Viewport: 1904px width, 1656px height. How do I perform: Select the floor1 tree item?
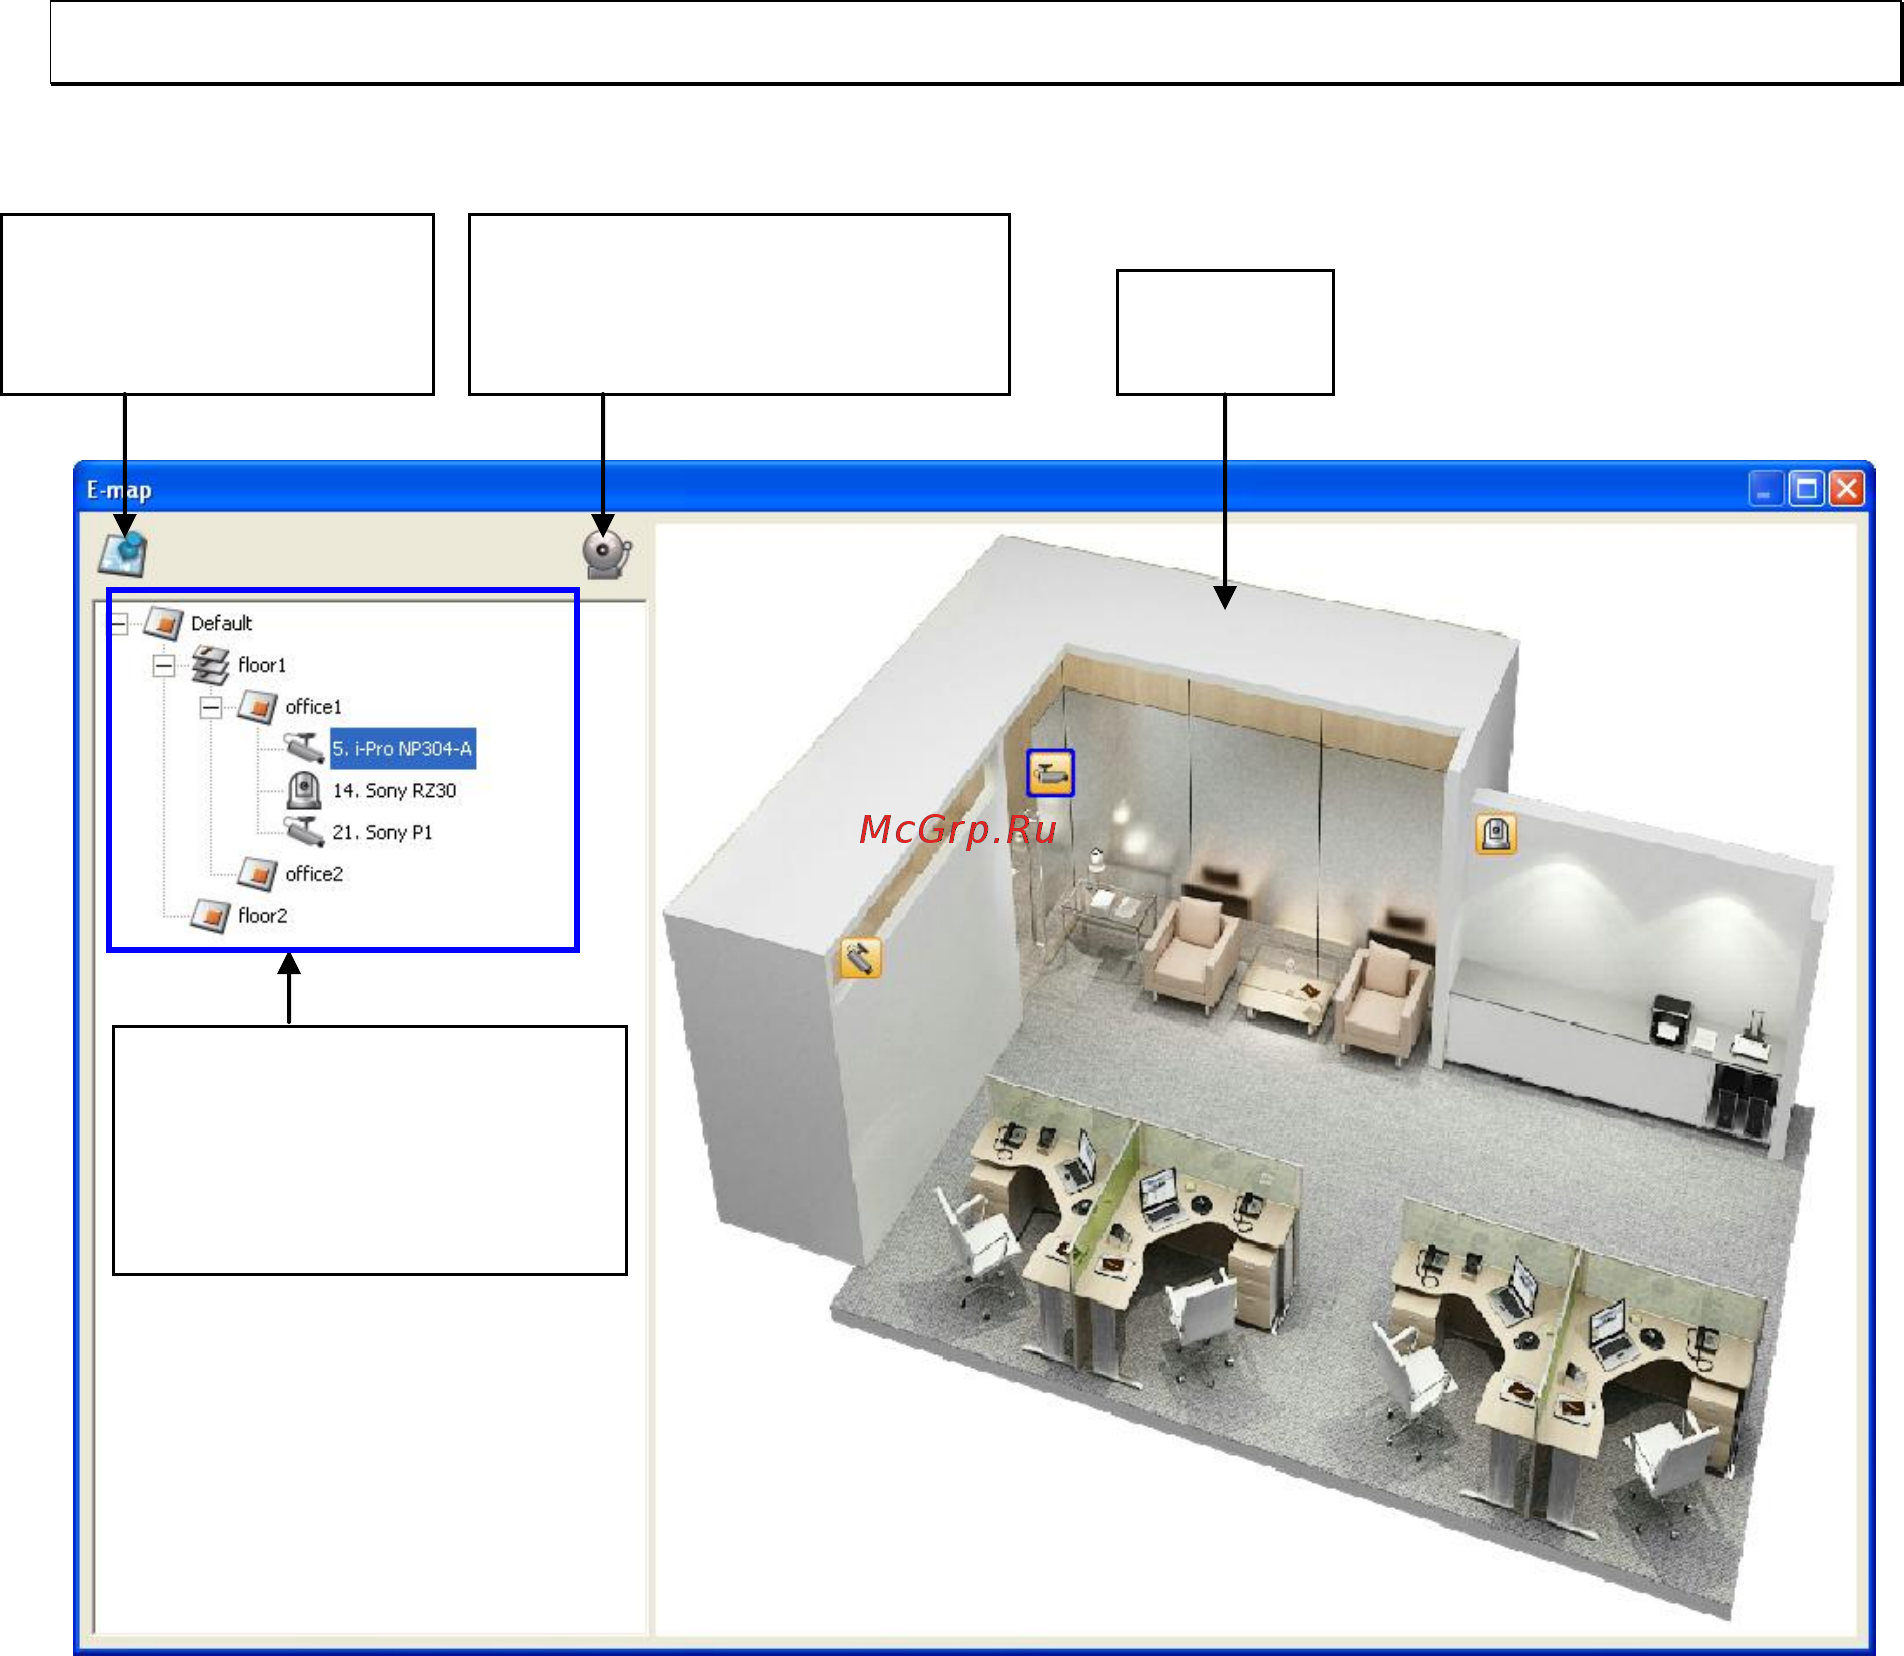click(262, 665)
